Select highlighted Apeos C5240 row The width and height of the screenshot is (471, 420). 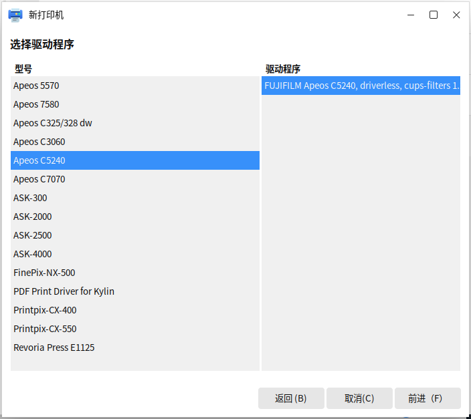[x=135, y=160]
